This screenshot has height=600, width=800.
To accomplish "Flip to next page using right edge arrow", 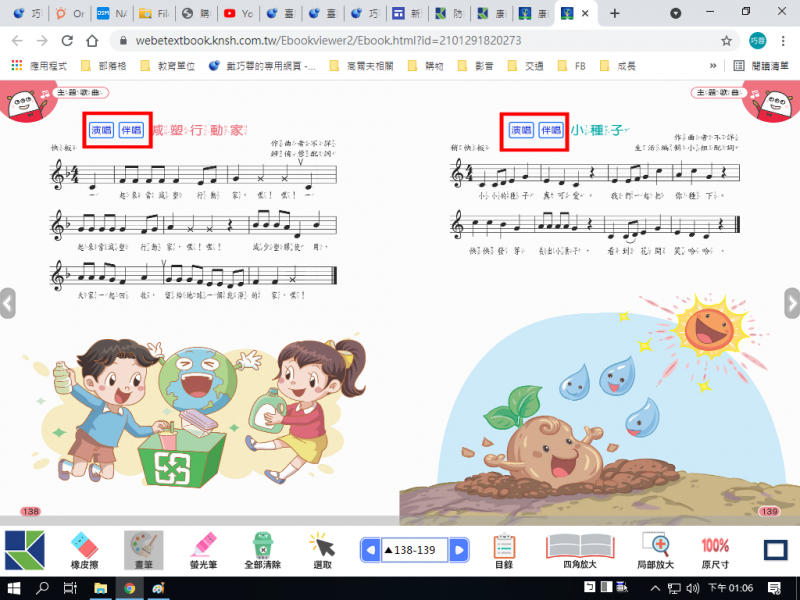I will click(791, 301).
